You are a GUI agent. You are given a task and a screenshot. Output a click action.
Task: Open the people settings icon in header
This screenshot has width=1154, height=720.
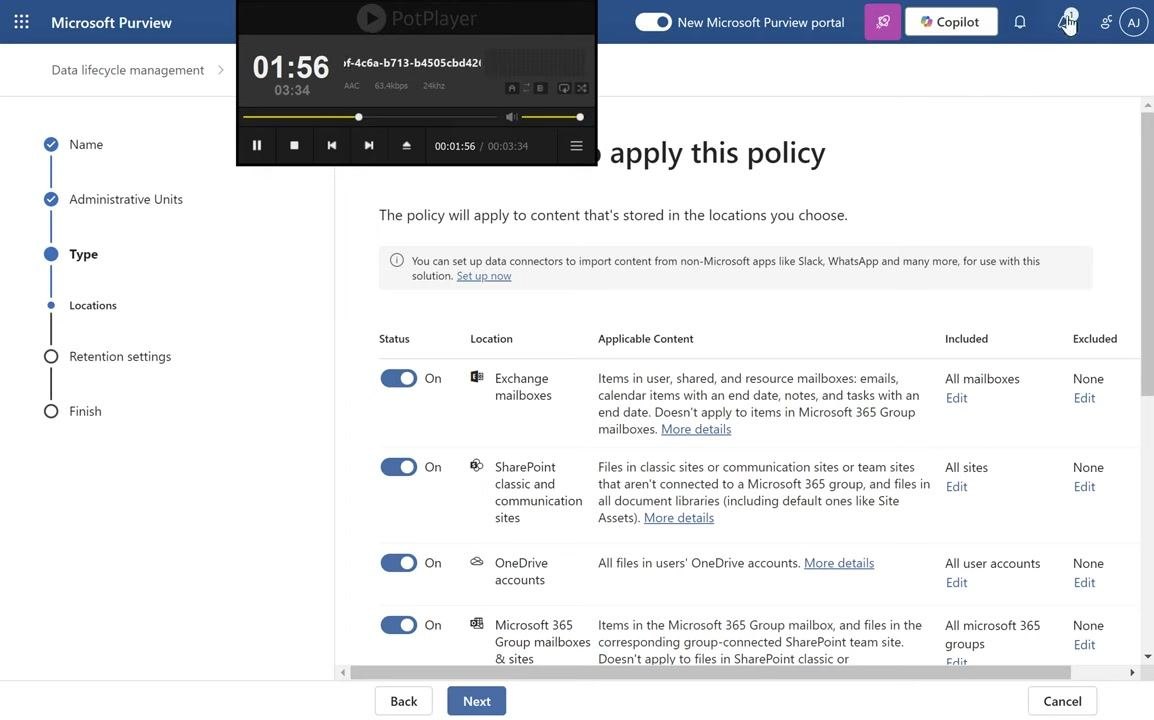1105,22
